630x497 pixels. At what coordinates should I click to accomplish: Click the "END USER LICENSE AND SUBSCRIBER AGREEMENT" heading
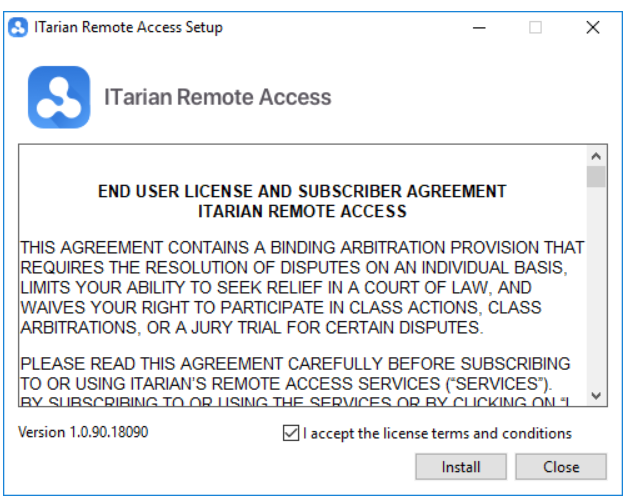pyautogui.click(x=302, y=191)
